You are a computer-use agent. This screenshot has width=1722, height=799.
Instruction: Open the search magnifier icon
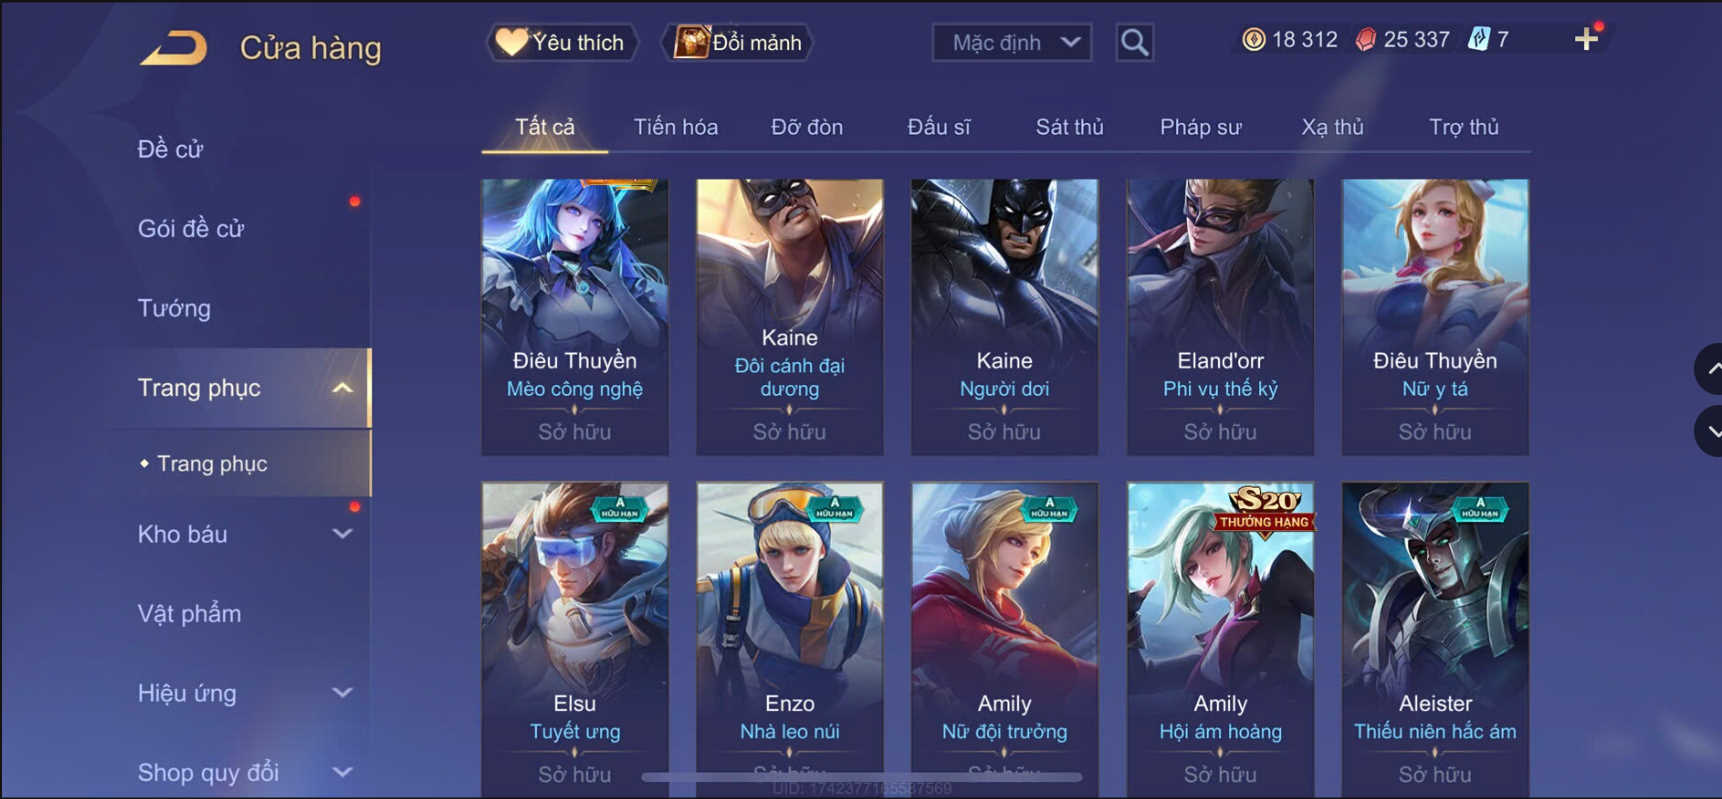[1134, 42]
